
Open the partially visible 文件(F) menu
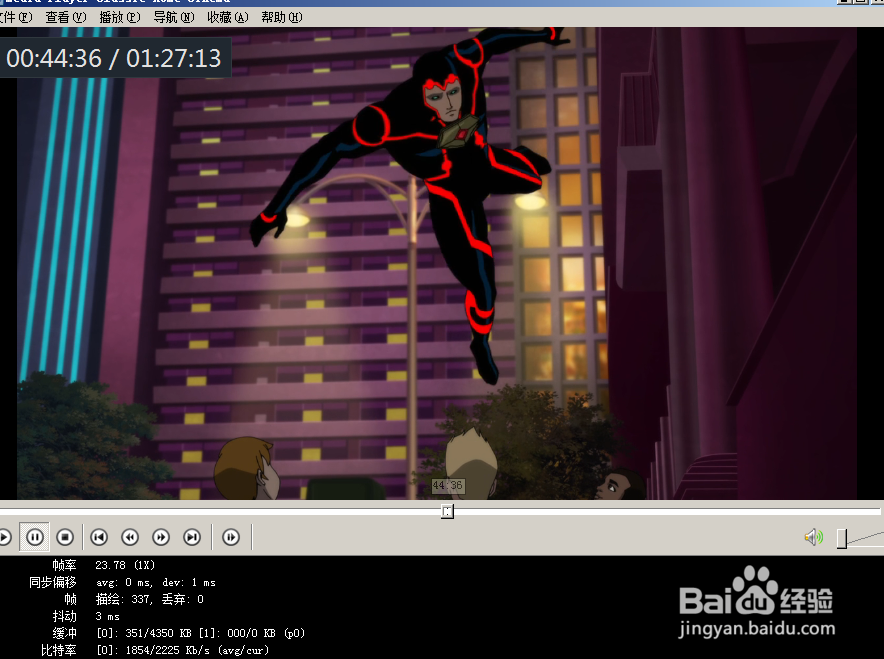pos(16,17)
